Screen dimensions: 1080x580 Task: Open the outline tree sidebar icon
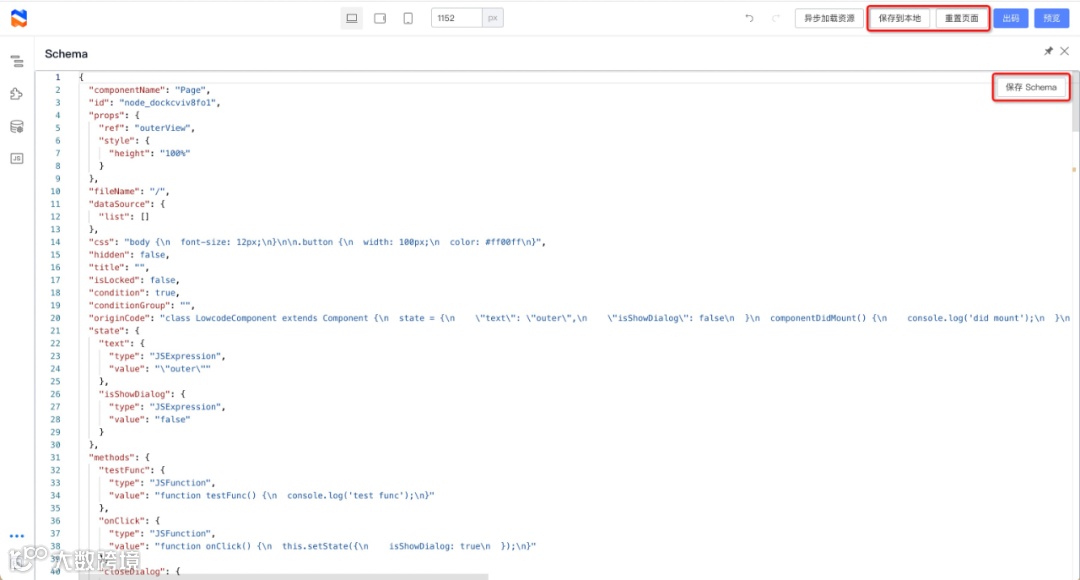tap(17, 61)
